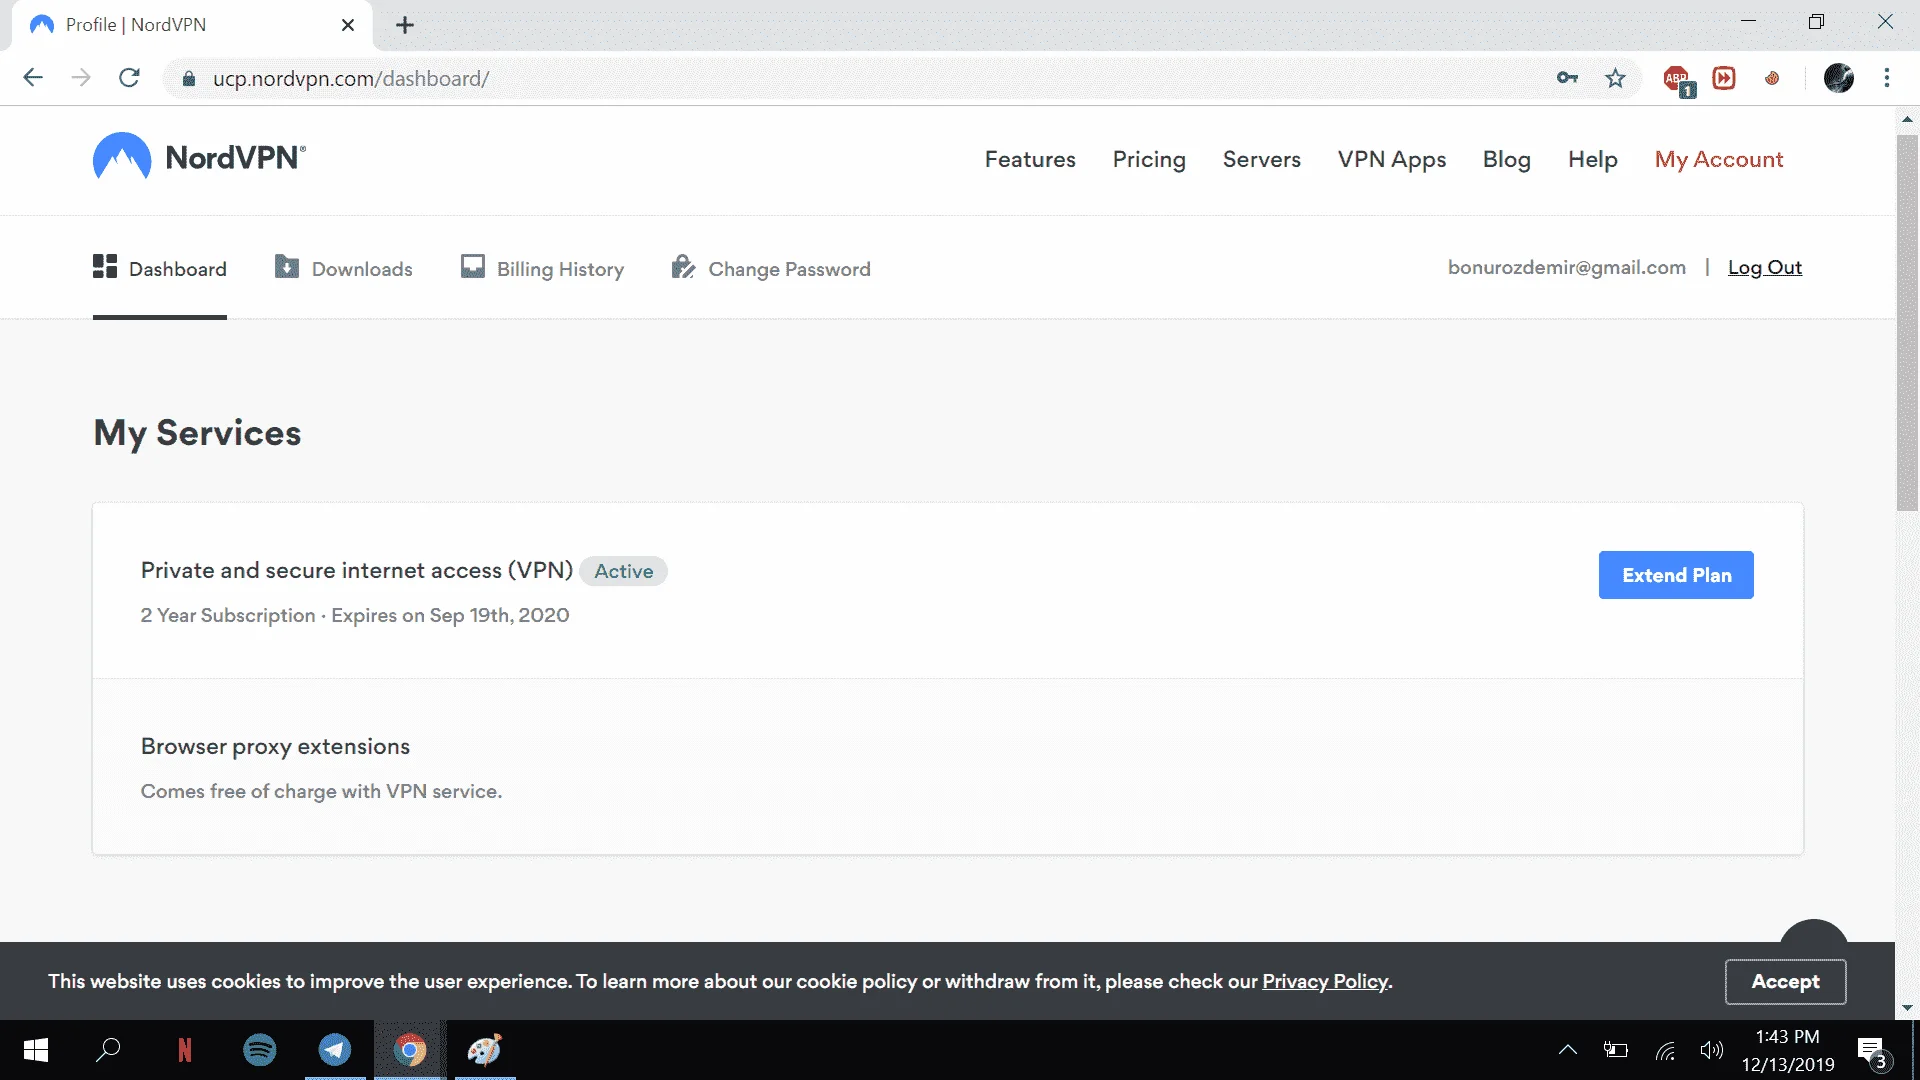Show hidden system tray icons

coord(1568,1050)
